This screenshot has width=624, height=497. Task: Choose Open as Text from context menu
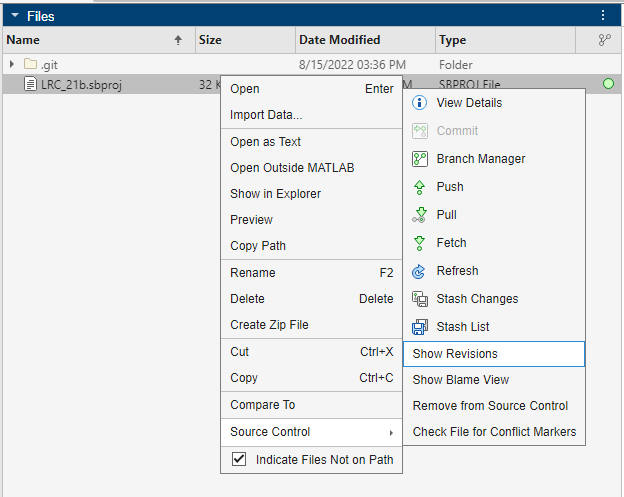click(x=265, y=142)
